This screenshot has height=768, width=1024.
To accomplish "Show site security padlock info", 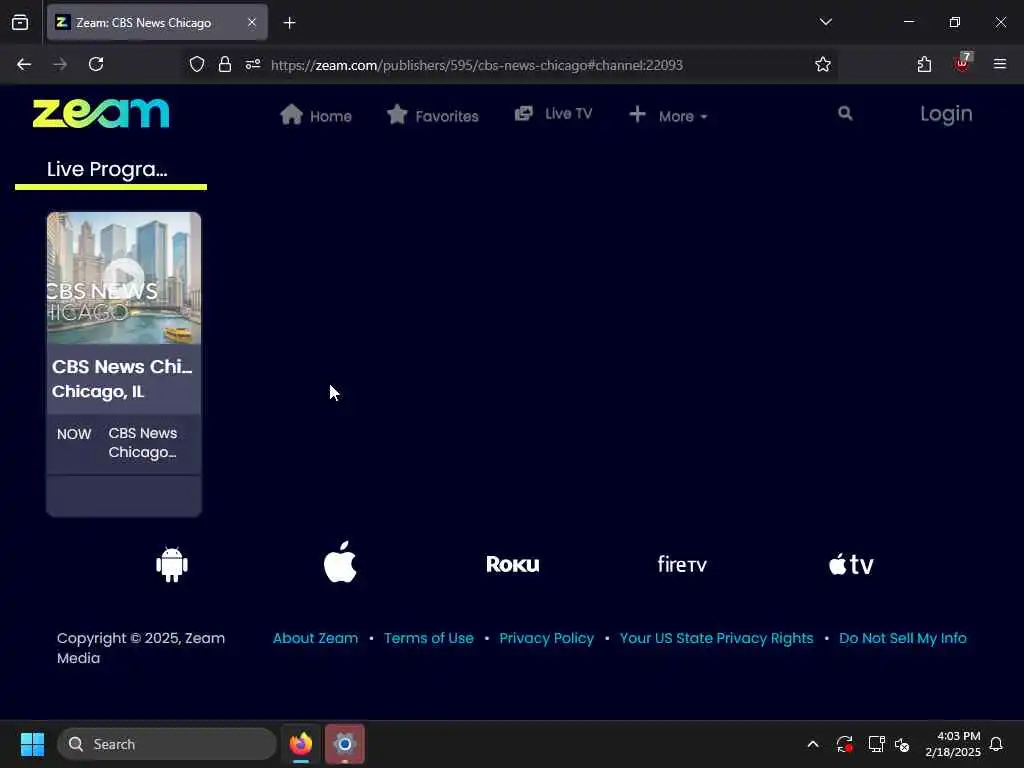I will [x=225, y=64].
